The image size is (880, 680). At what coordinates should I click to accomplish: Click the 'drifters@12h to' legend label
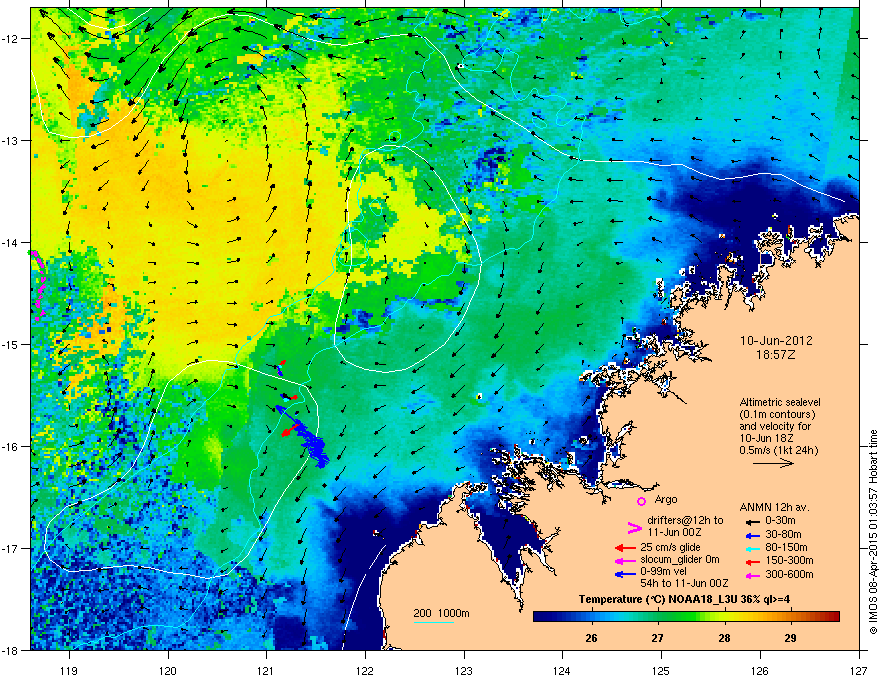[x=685, y=520]
